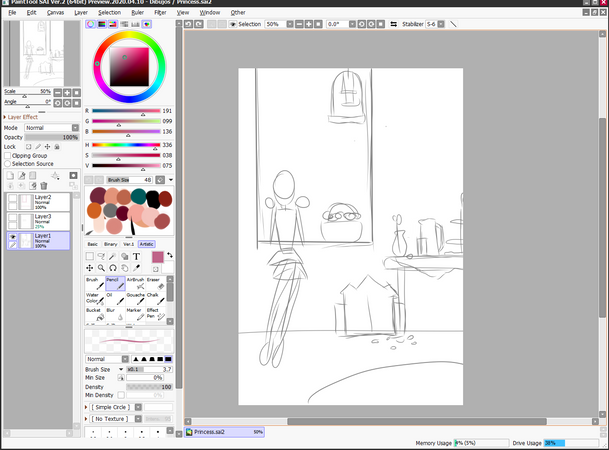Choose the lasso selection tool
Image resolution: width=609 pixels, height=450 pixels.
tap(101, 256)
